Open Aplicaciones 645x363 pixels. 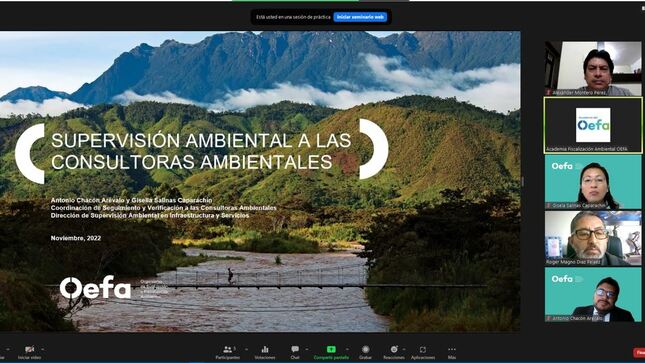point(423,352)
